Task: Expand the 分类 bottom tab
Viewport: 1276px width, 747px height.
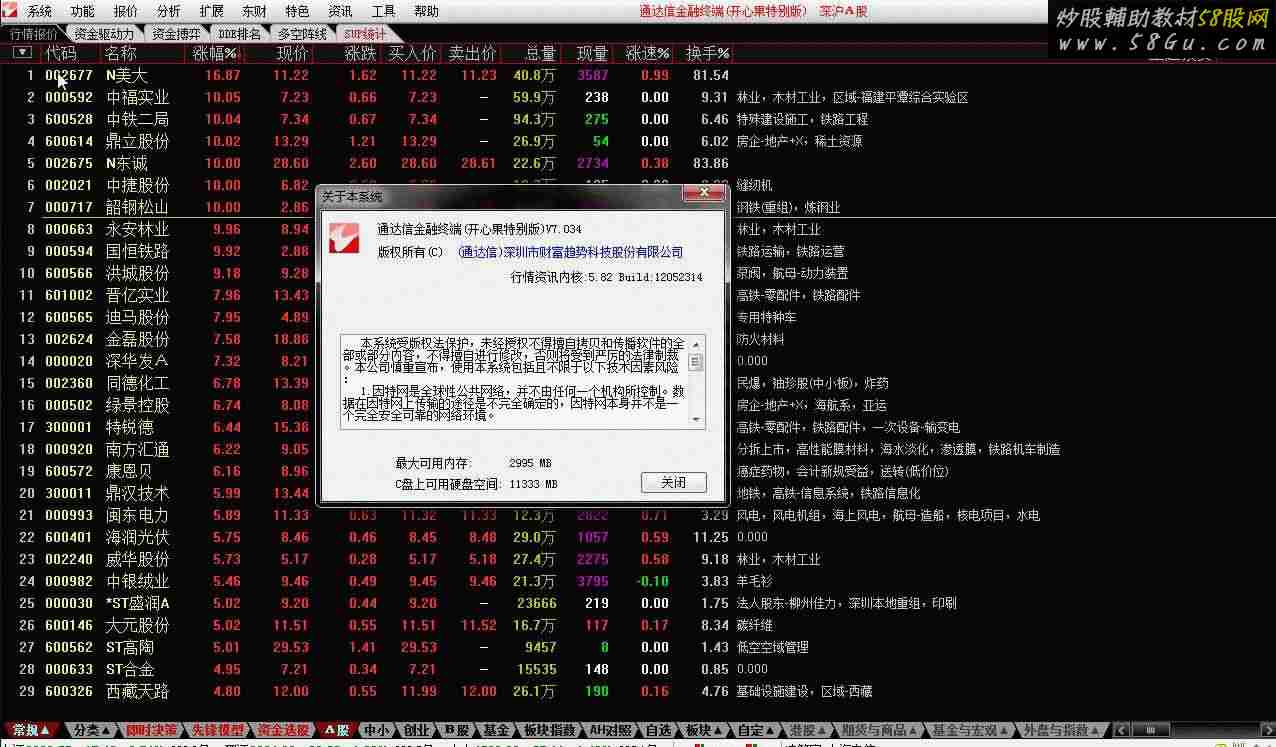Action: pos(93,730)
